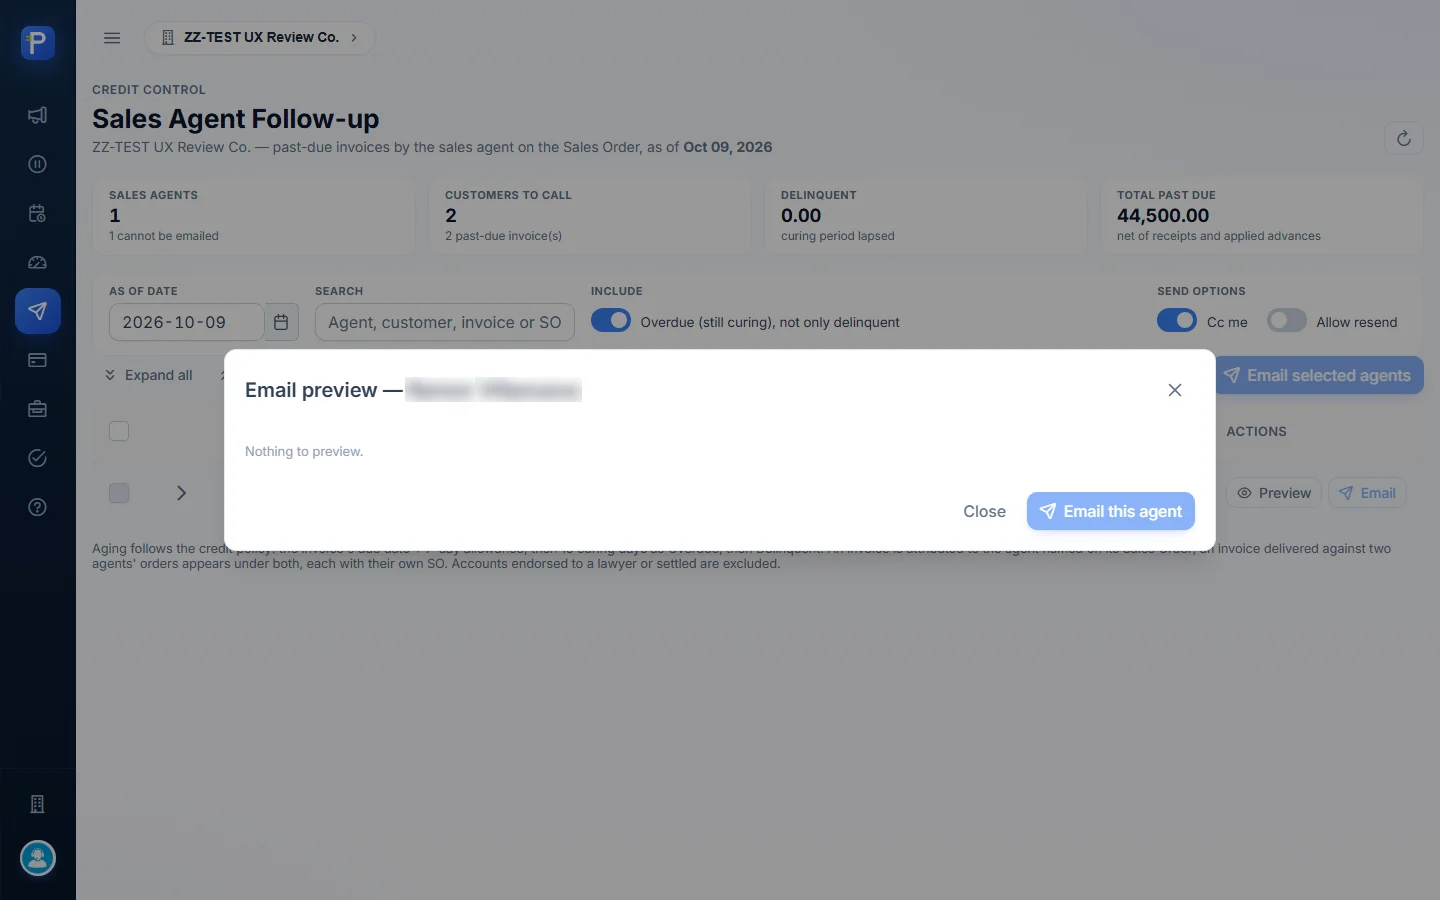Open the hamburger menu icon
Viewport: 1440px width, 900px height.
(112, 38)
